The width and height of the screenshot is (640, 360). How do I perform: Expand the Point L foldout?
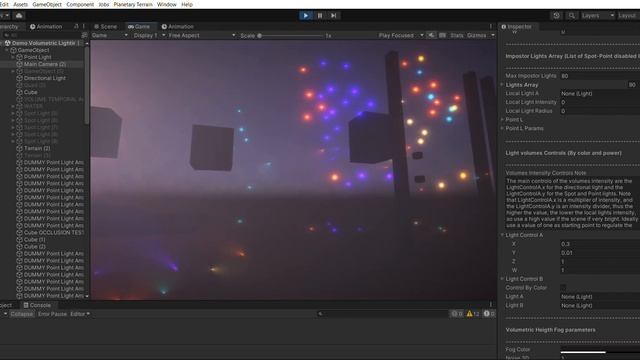point(502,120)
